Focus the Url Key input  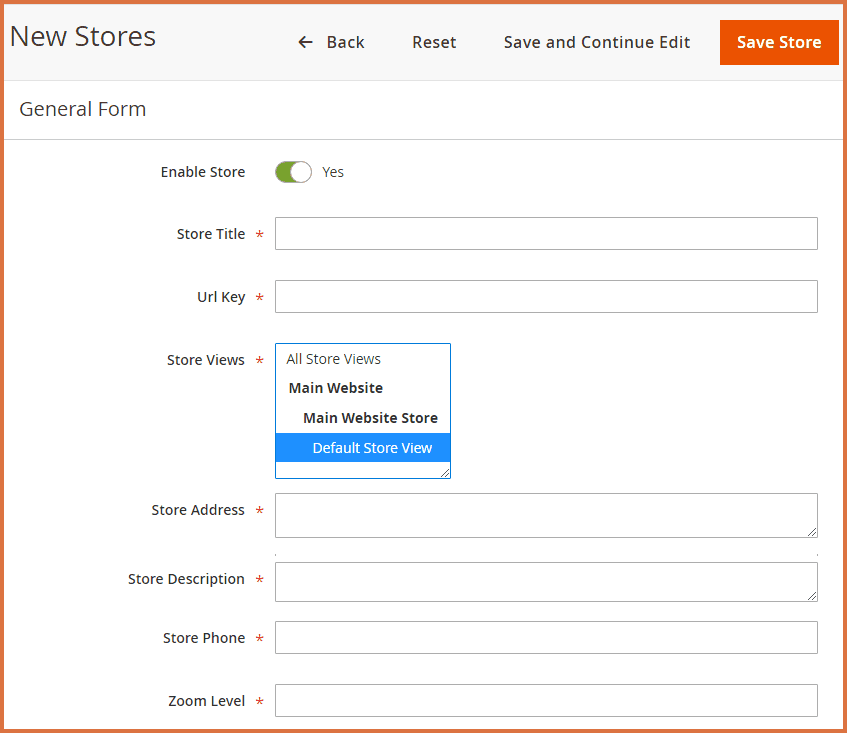546,296
